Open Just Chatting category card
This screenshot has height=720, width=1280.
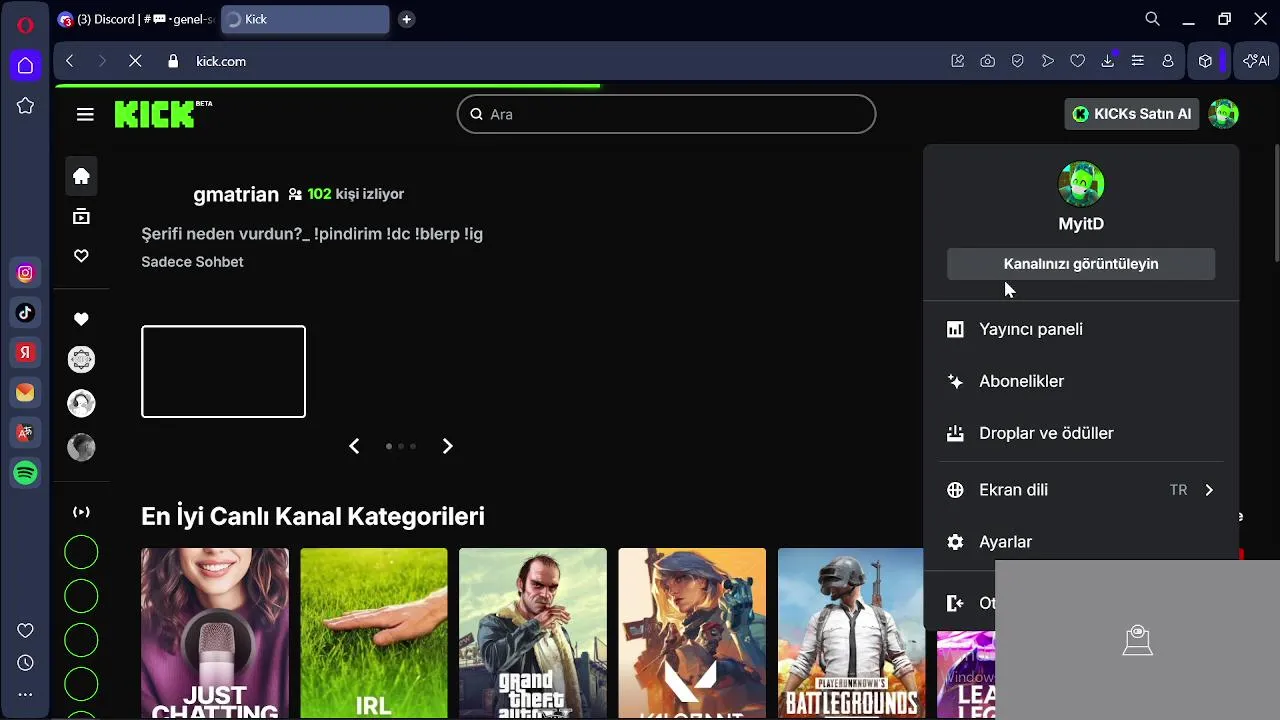[x=215, y=633]
